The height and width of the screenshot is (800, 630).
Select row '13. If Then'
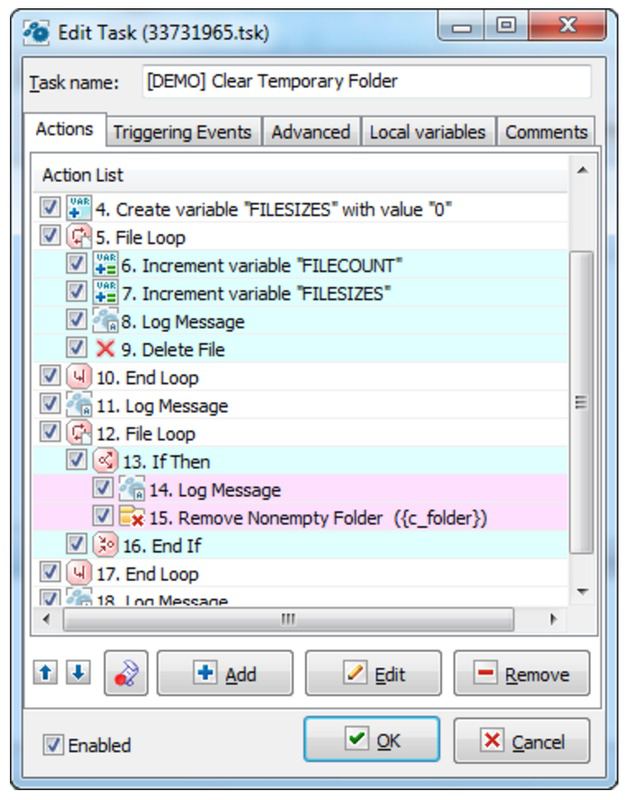[x=300, y=461]
